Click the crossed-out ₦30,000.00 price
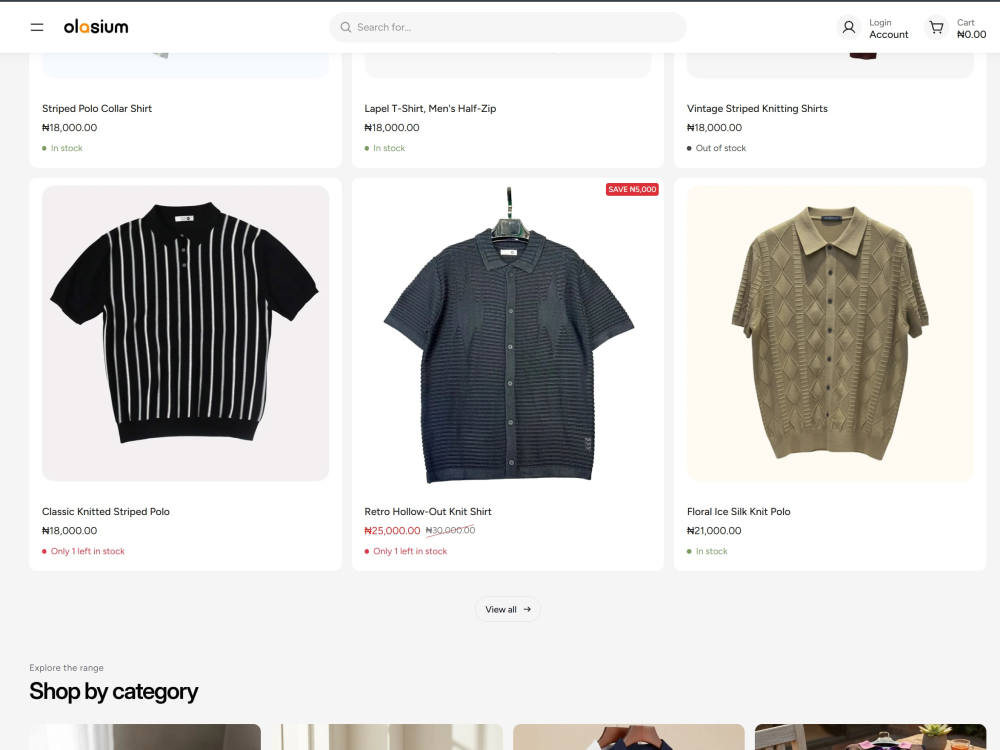This screenshot has width=1000, height=750. click(450, 530)
